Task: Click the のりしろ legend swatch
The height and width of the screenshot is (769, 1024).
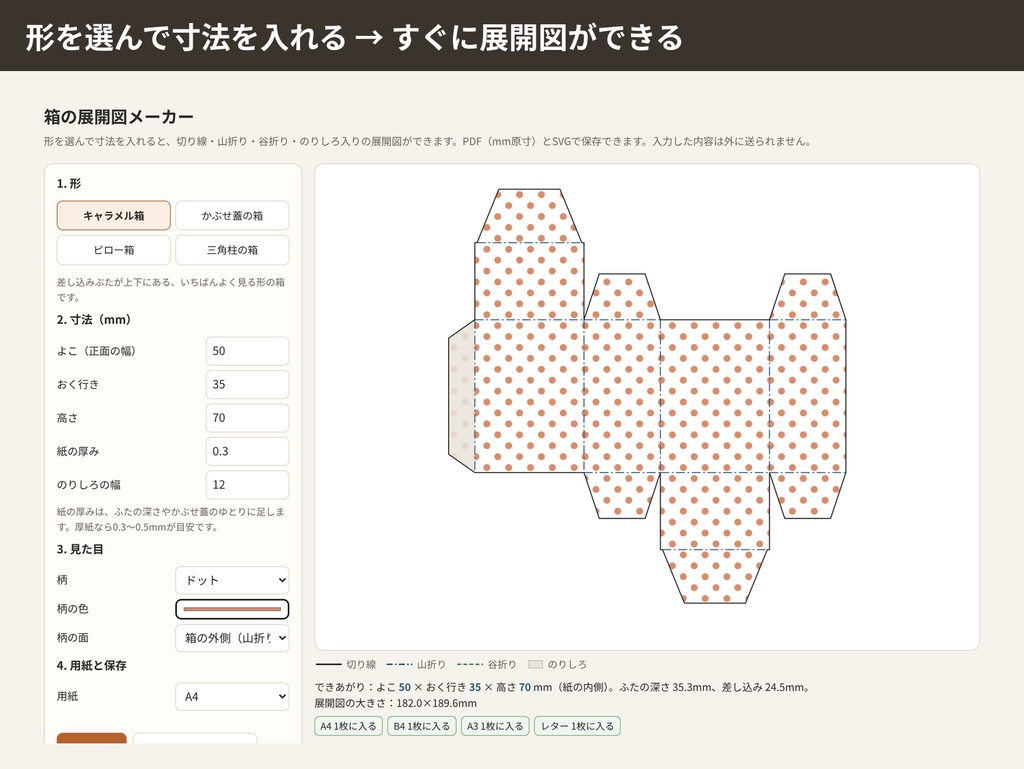Action: pos(536,665)
